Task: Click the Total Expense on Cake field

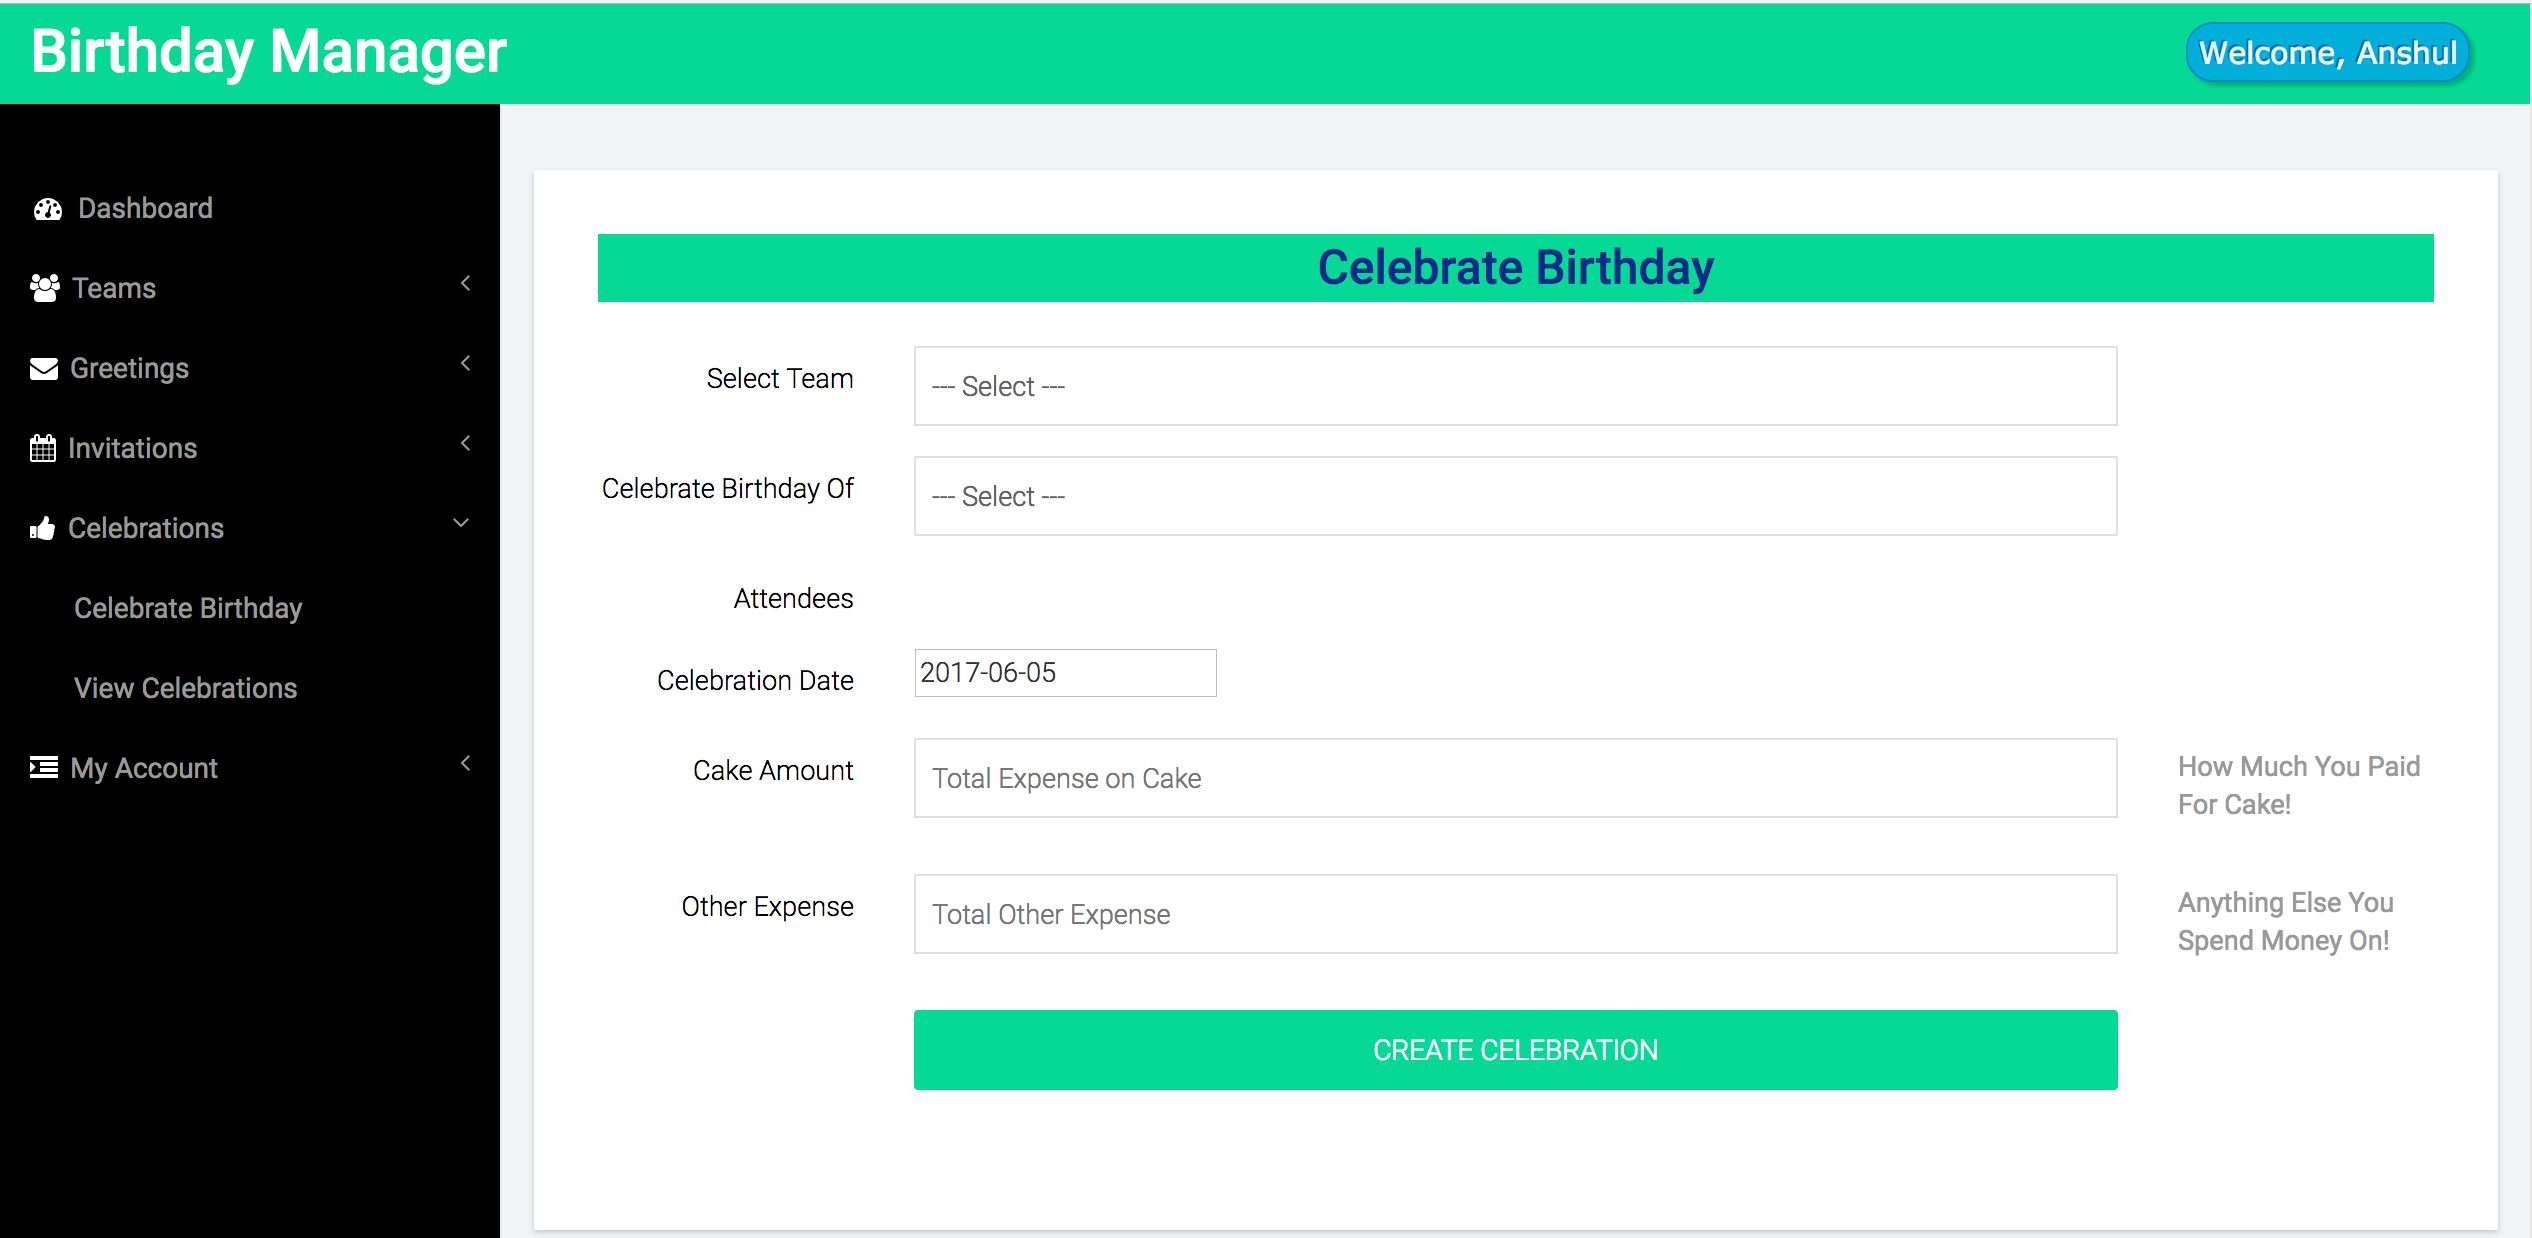Action: 1515,778
